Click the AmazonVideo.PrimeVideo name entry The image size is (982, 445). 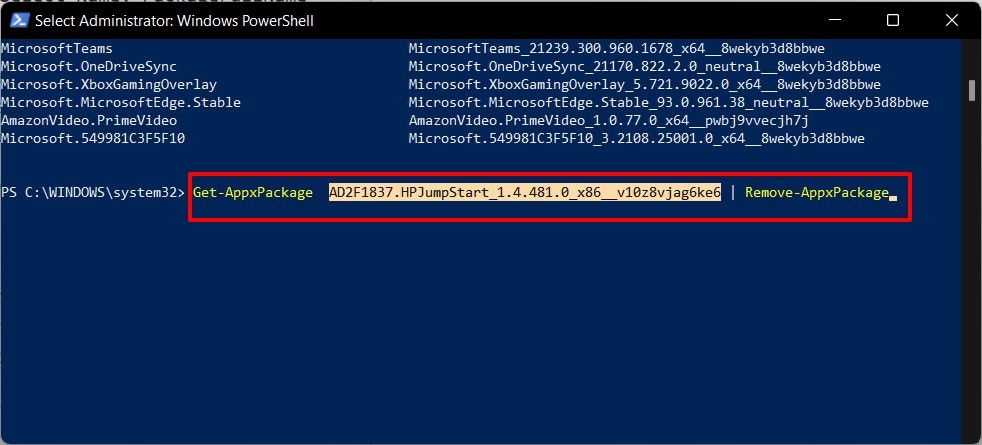(x=89, y=120)
